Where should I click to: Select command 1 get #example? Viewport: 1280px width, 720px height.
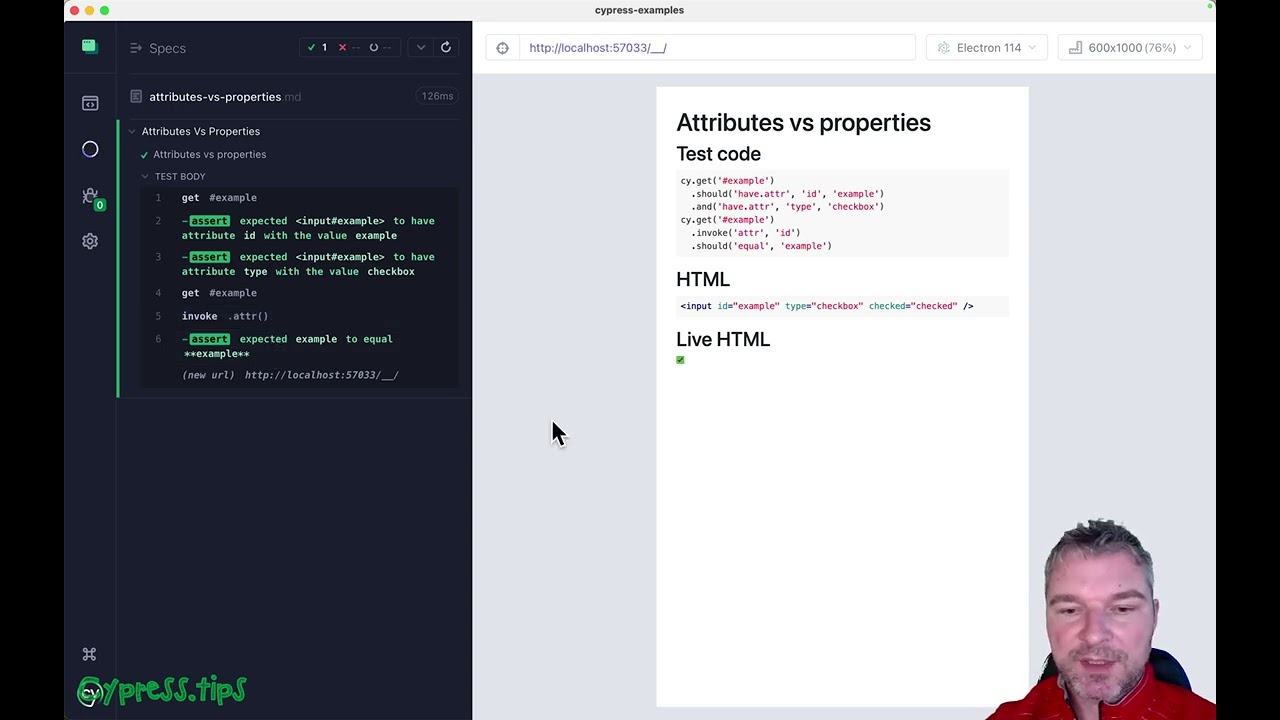pos(298,198)
